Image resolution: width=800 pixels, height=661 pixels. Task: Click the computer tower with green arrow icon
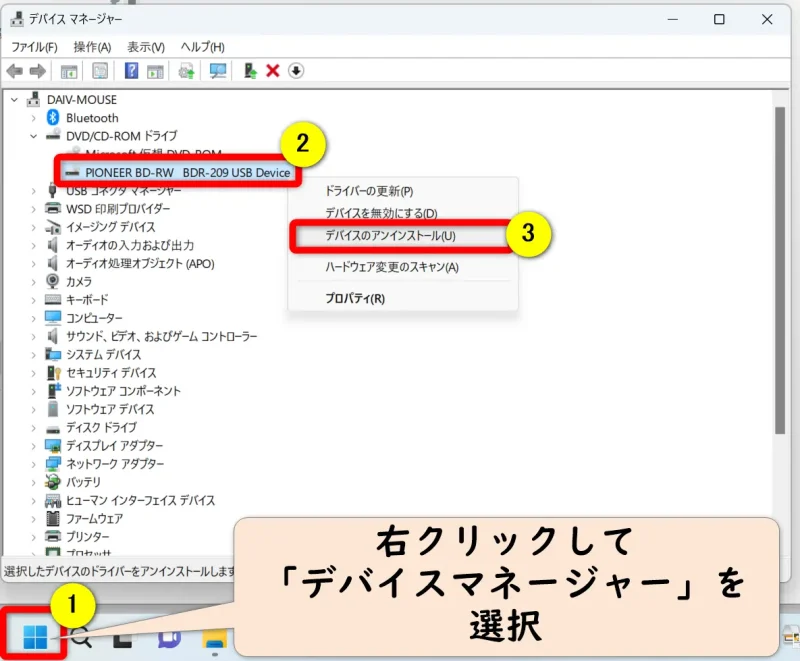pyautogui.click(x=250, y=70)
